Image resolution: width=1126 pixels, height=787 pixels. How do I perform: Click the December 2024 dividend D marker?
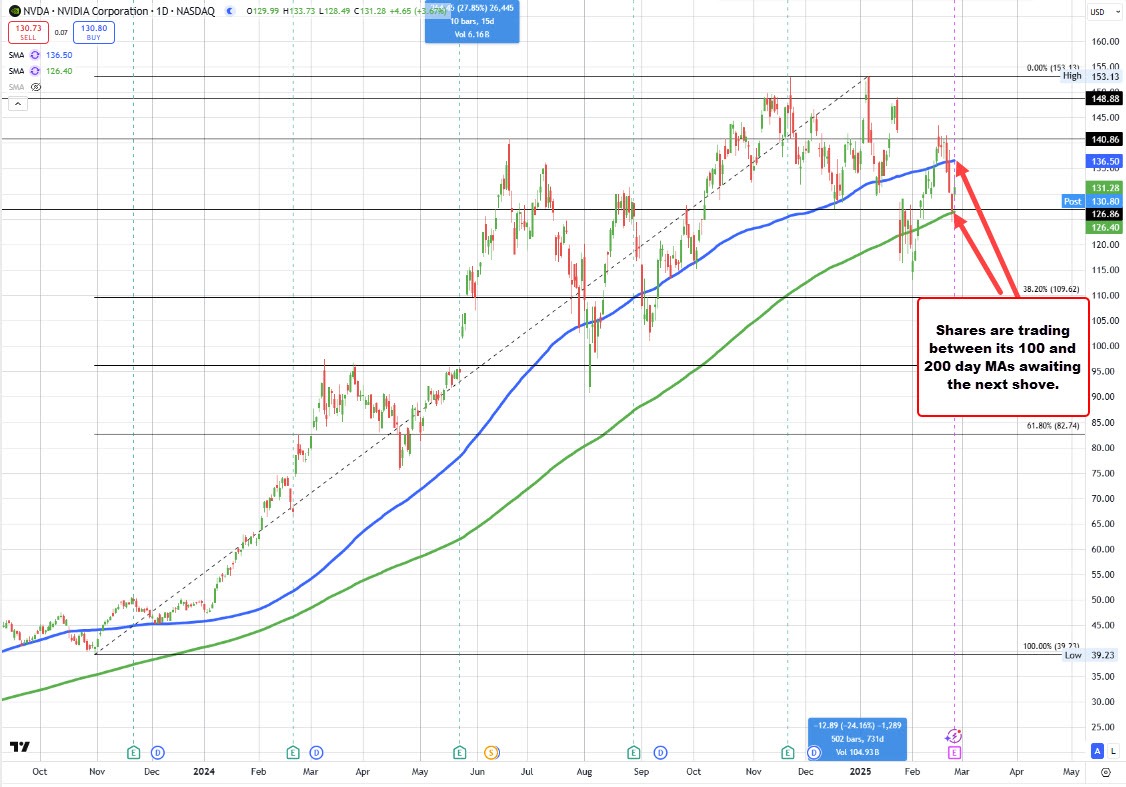(x=814, y=753)
